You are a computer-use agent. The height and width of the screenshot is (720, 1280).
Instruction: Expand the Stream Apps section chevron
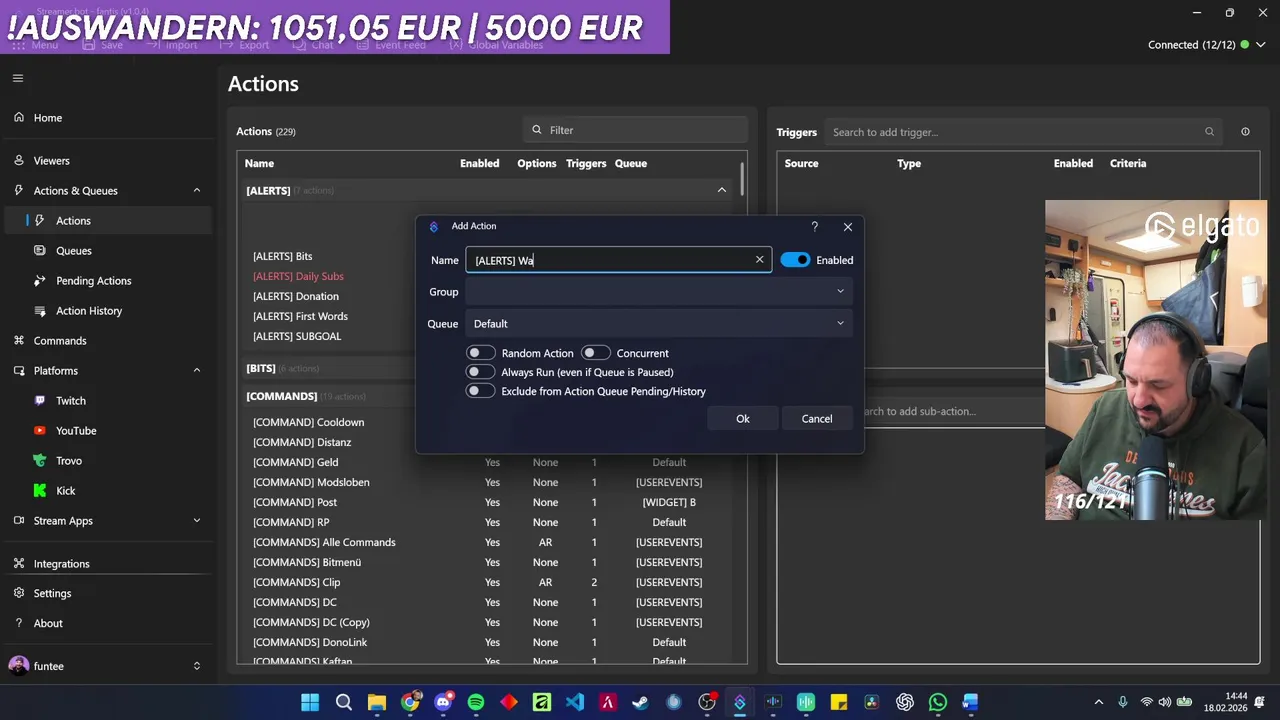tap(196, 520)
